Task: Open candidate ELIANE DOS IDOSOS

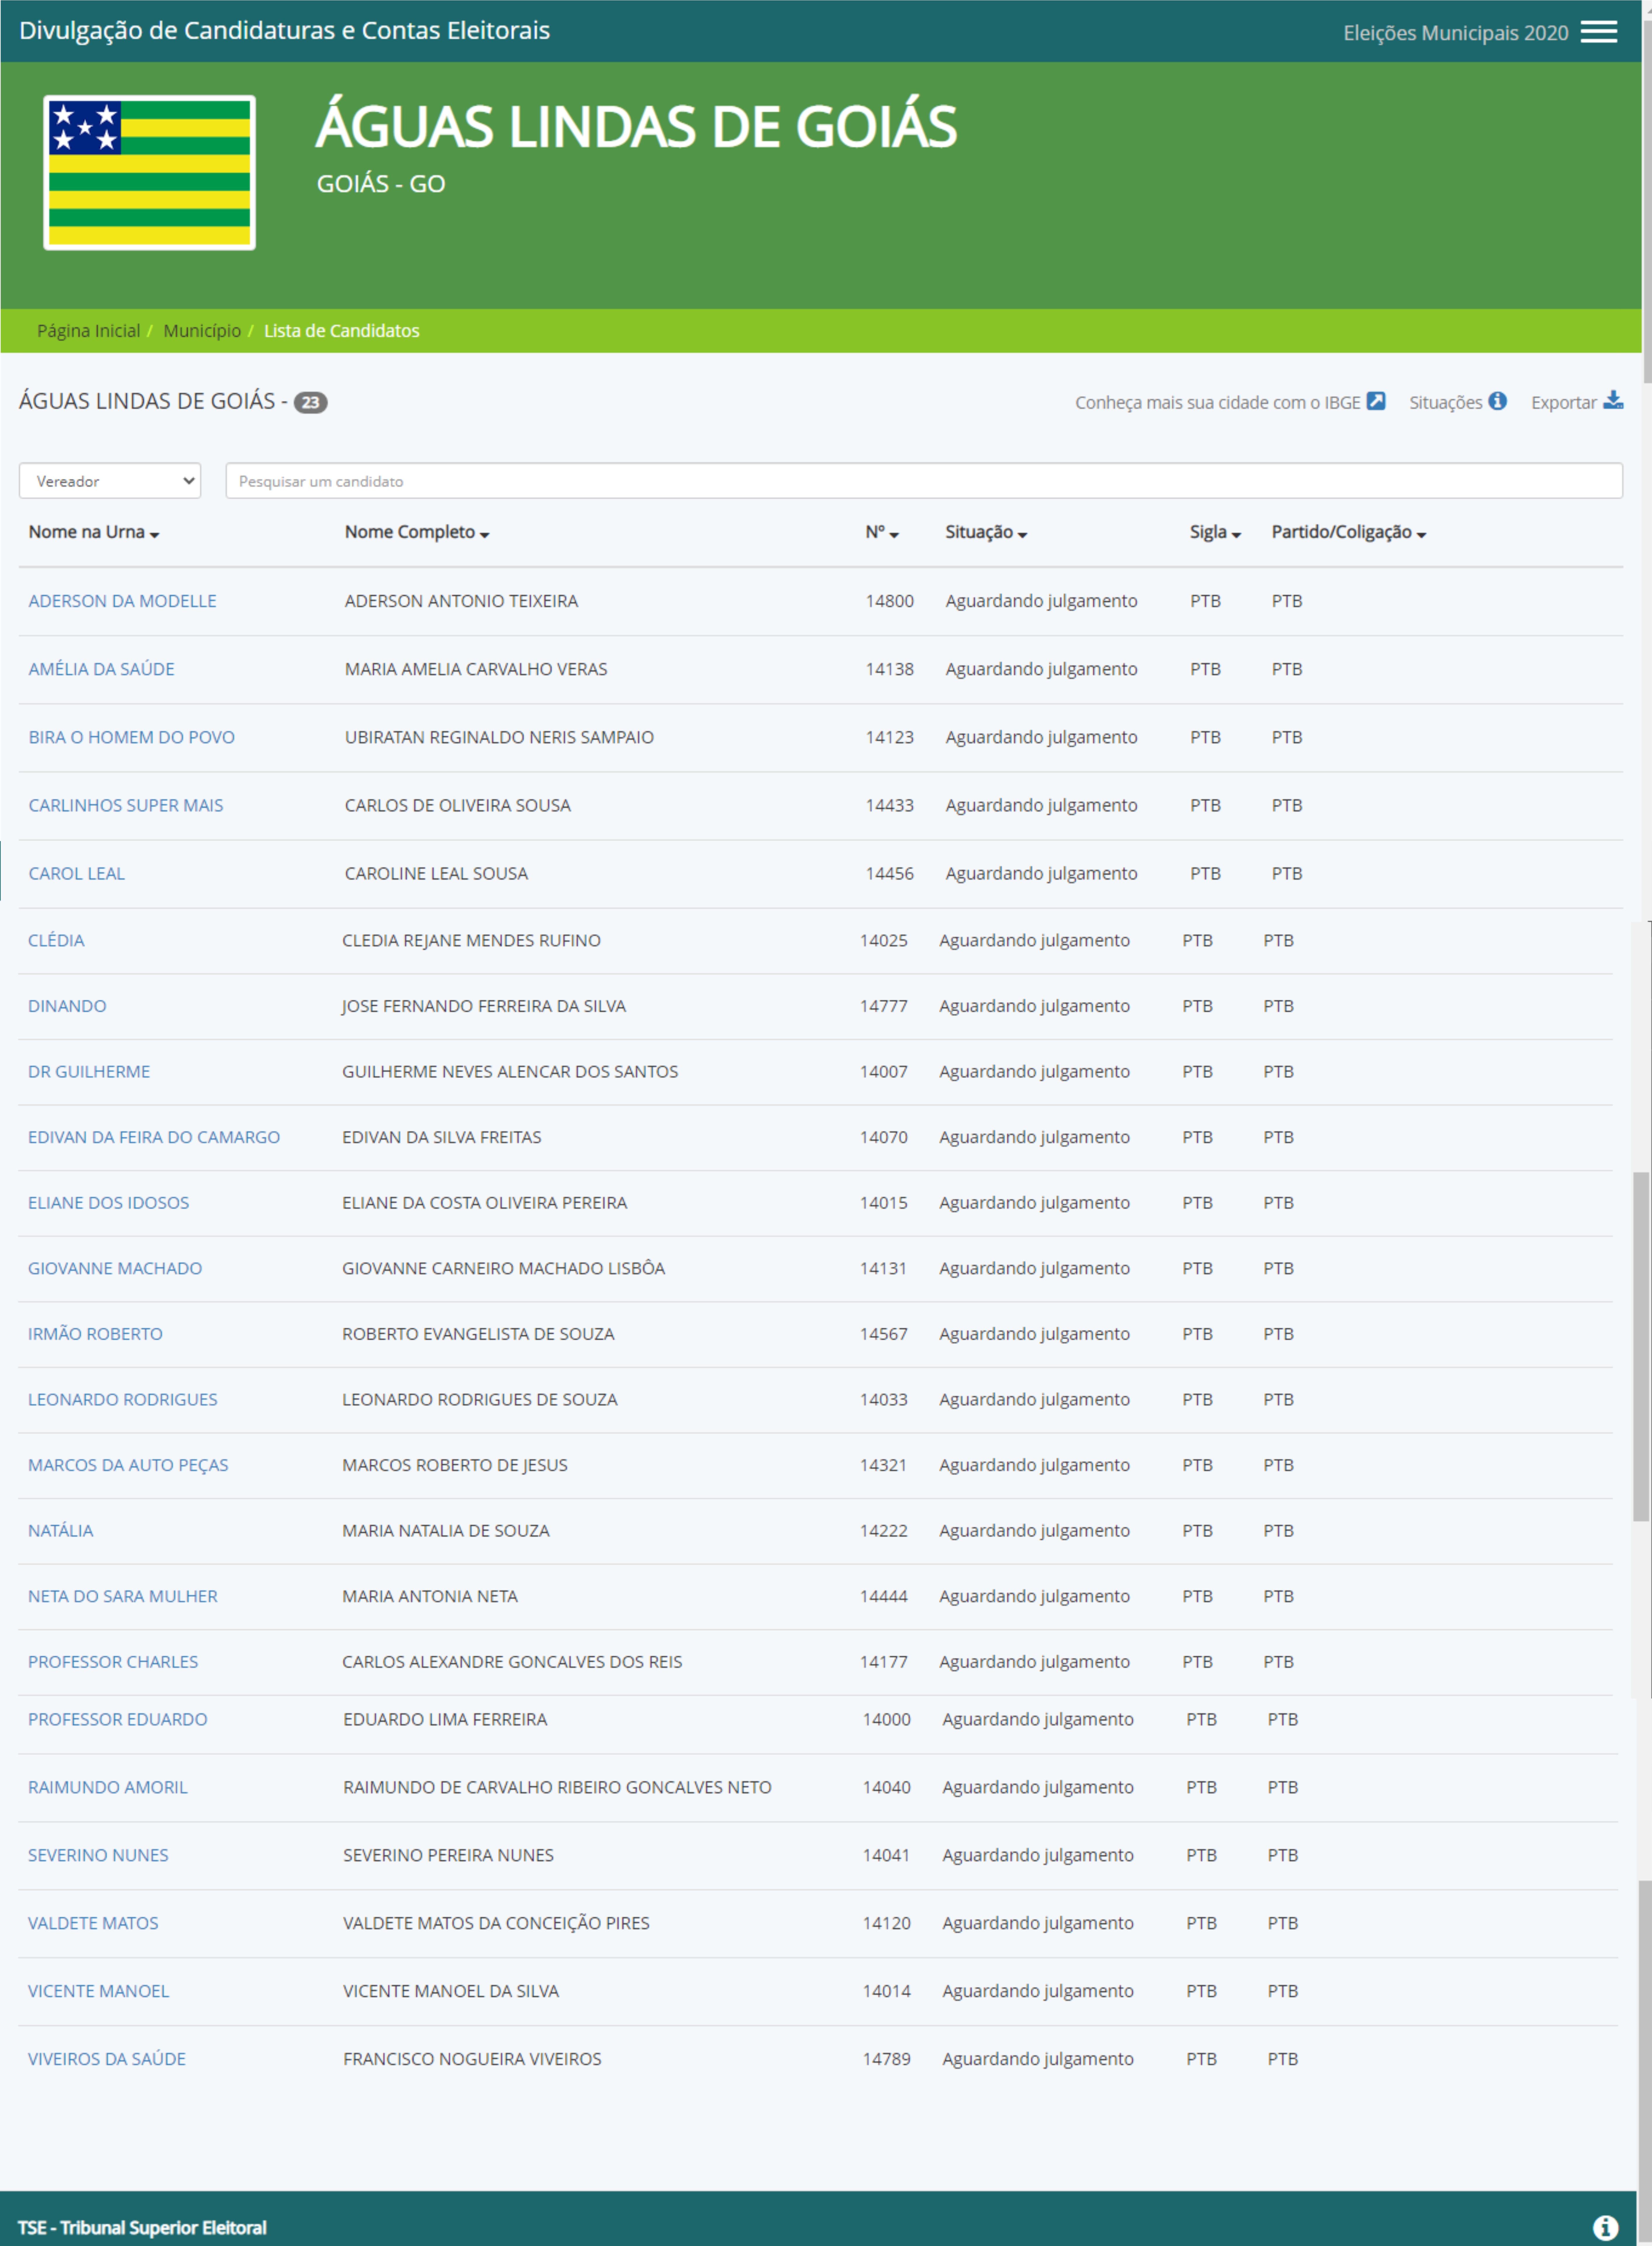Action: 108,1203
